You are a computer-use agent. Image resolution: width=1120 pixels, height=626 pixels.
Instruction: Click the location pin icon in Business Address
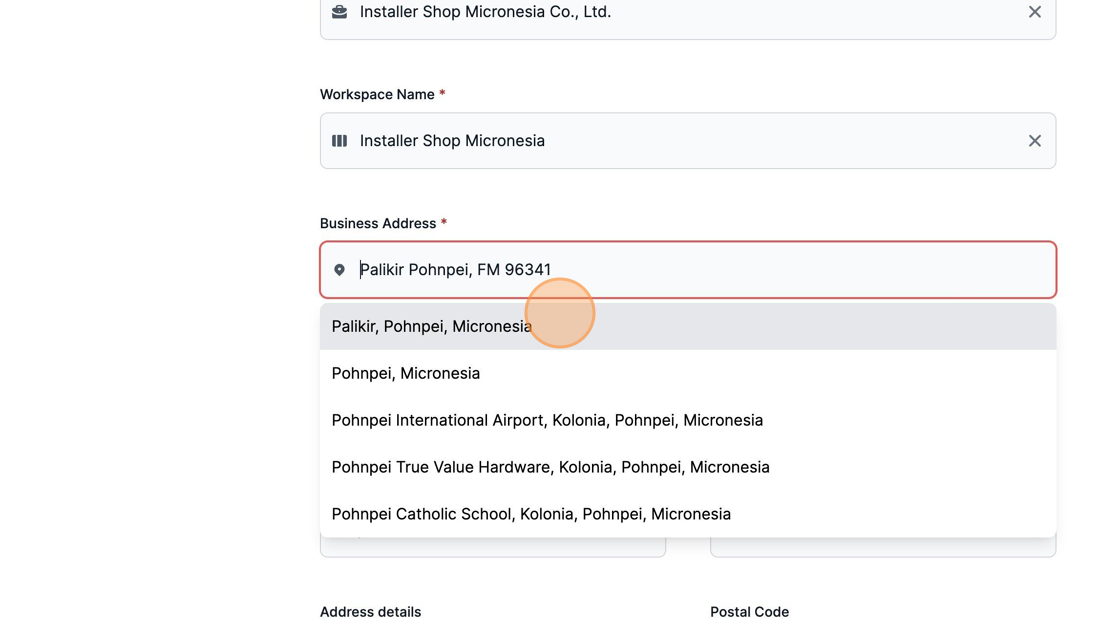[339, 269]
